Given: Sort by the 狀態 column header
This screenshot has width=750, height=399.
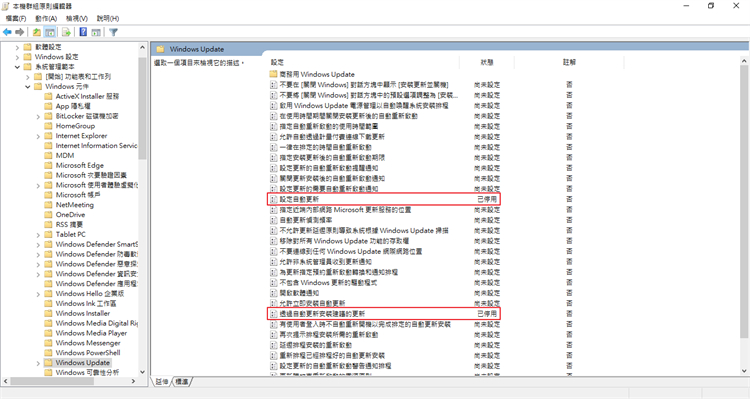Looking at the screenshot, I should click(487, 62).
